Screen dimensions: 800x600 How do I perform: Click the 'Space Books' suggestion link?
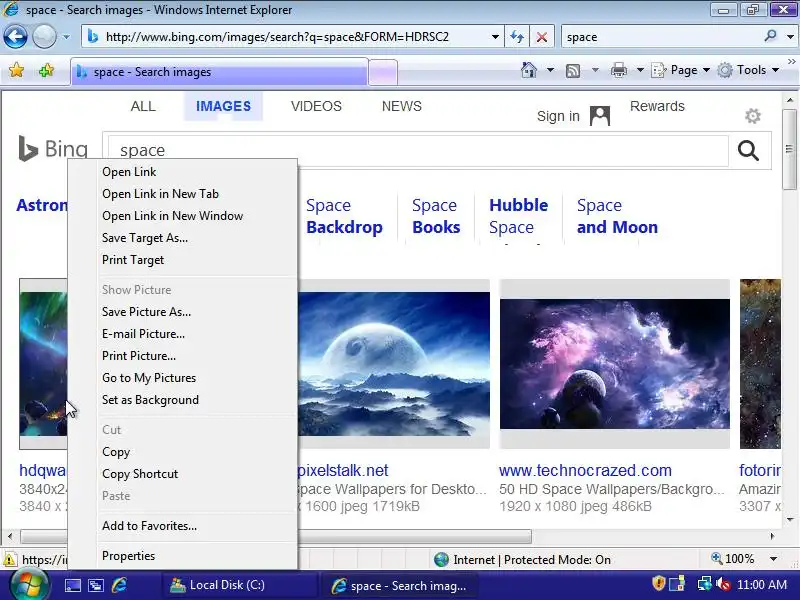[436, 216]
